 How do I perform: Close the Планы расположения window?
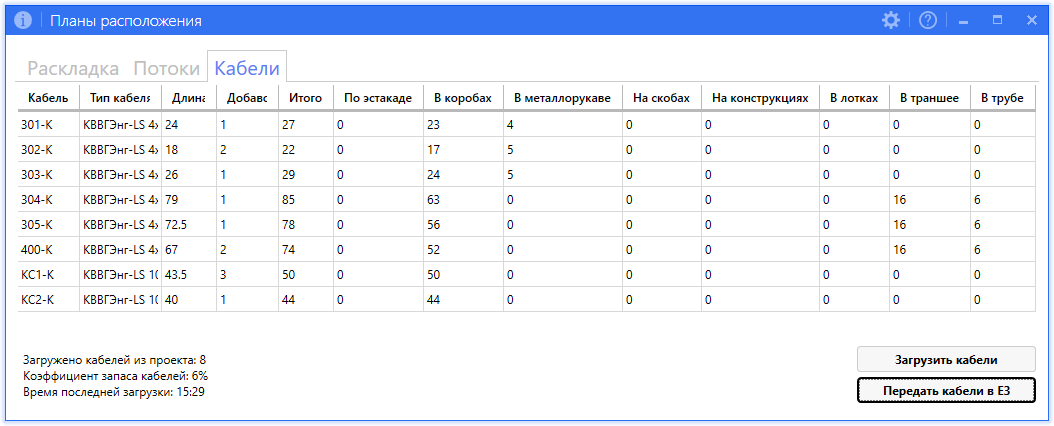(1031, 20)
